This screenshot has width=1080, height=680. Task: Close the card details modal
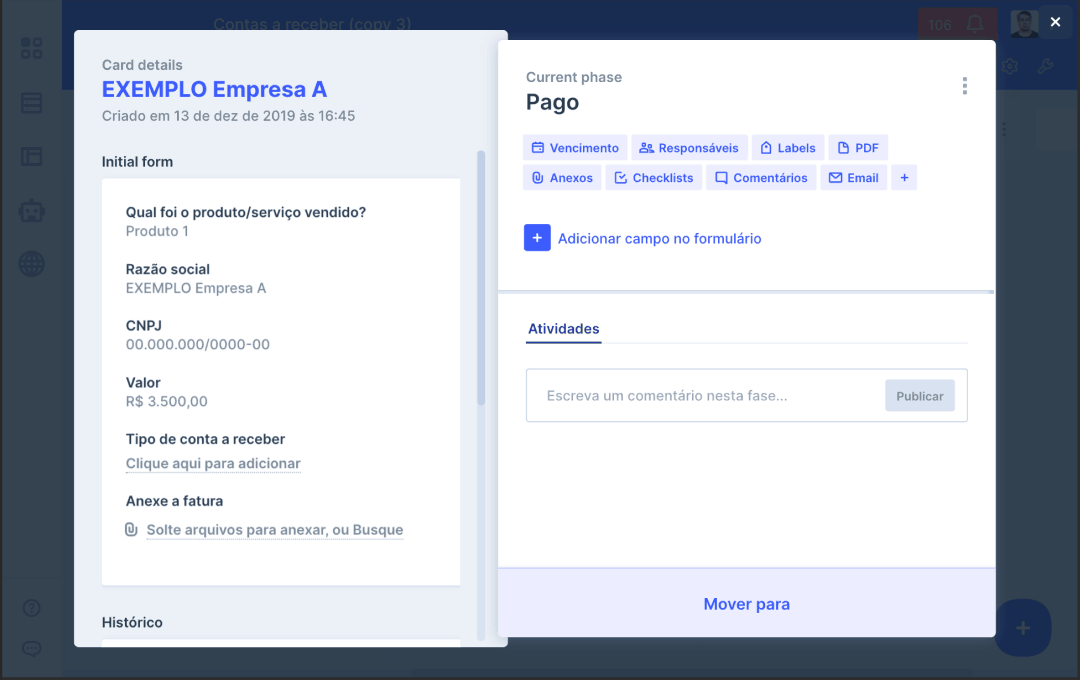pos(1055,22)
